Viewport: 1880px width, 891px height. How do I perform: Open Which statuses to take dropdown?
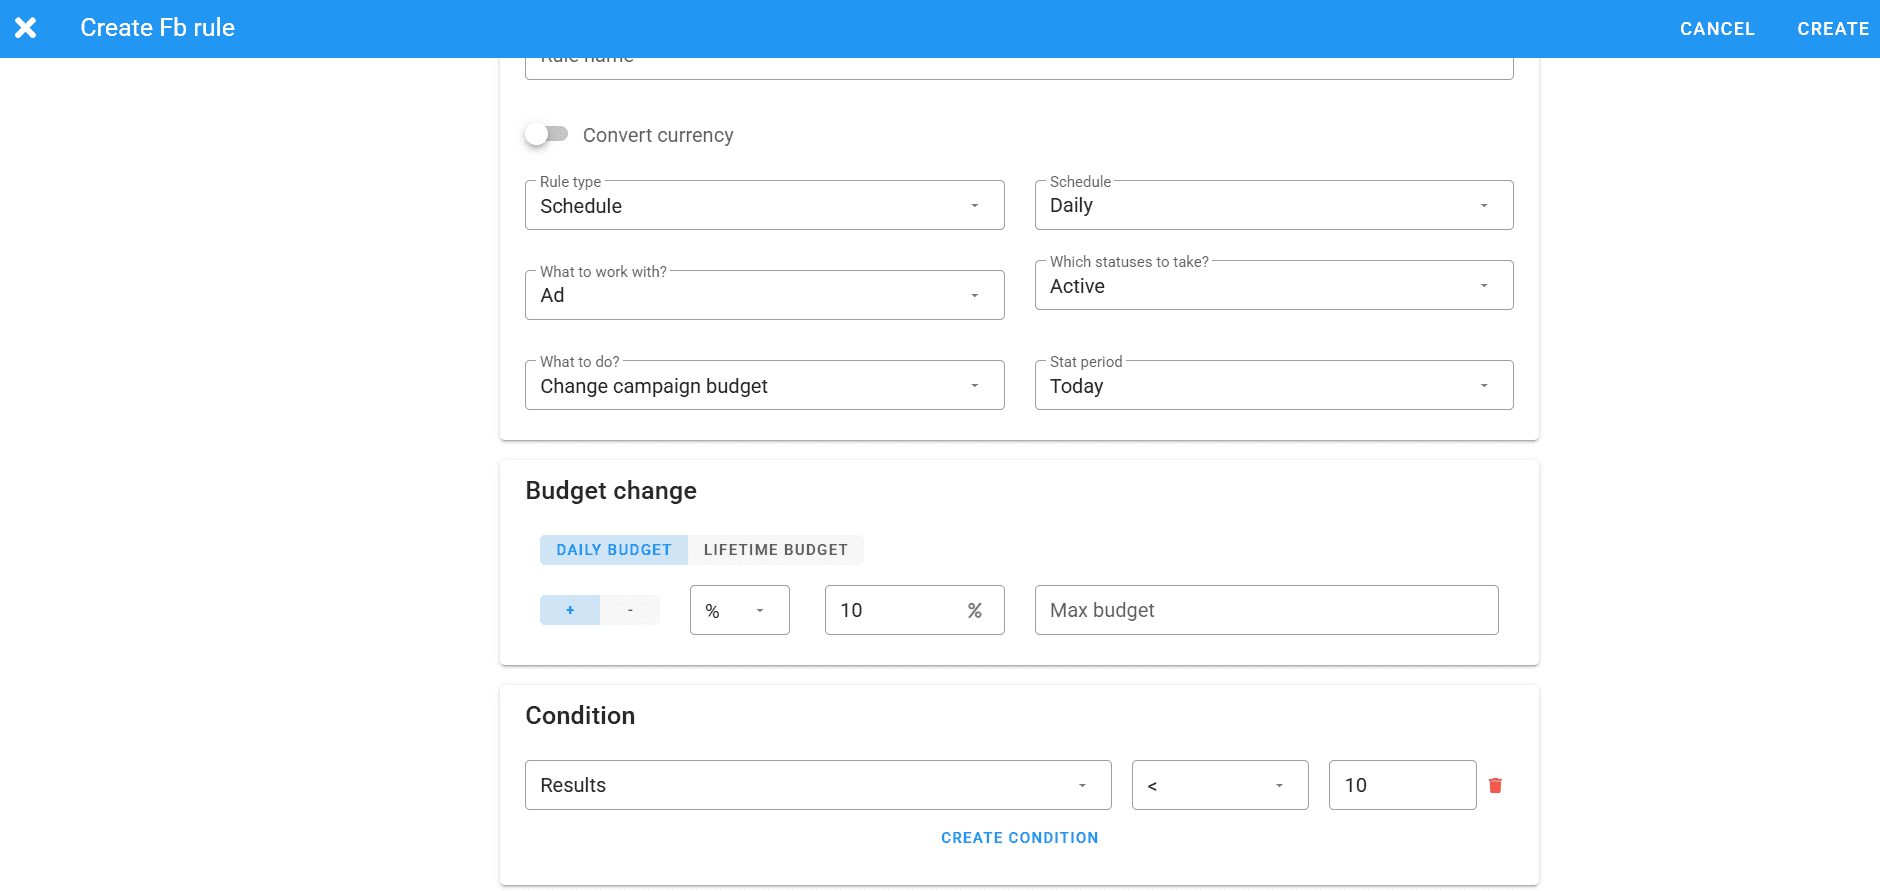tap(1273, 285)
